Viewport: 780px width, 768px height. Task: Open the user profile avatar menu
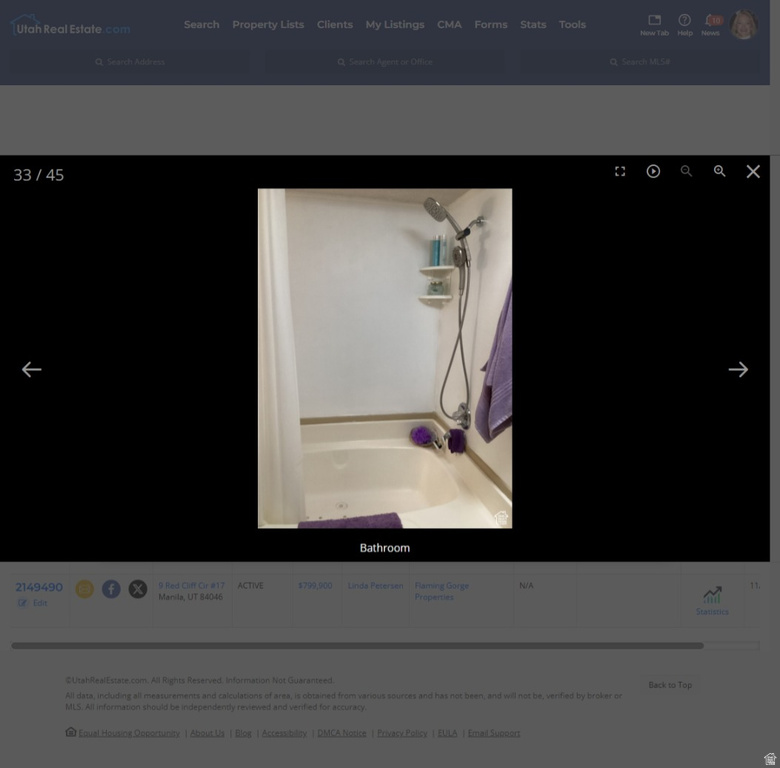click(743, 25)
